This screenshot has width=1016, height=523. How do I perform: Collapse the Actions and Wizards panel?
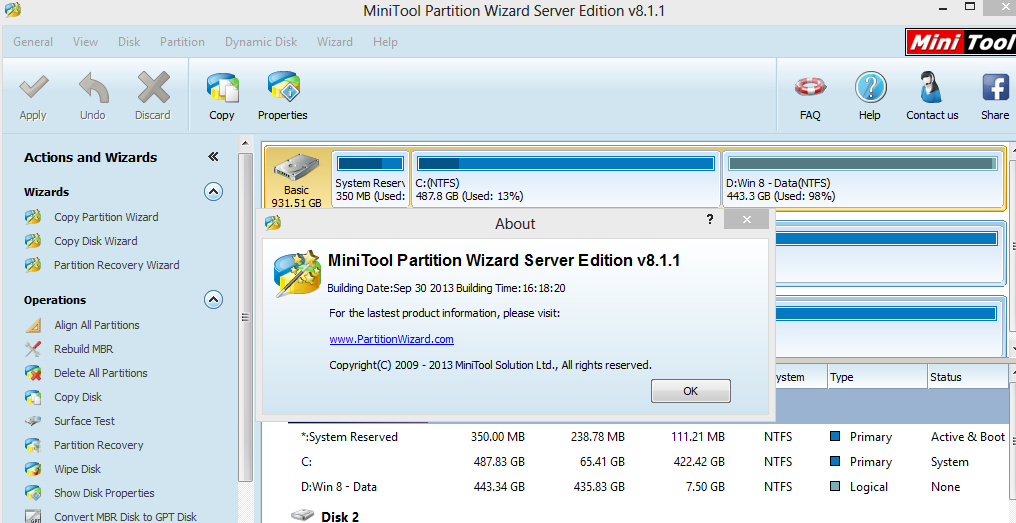click(x=213, y=157)
